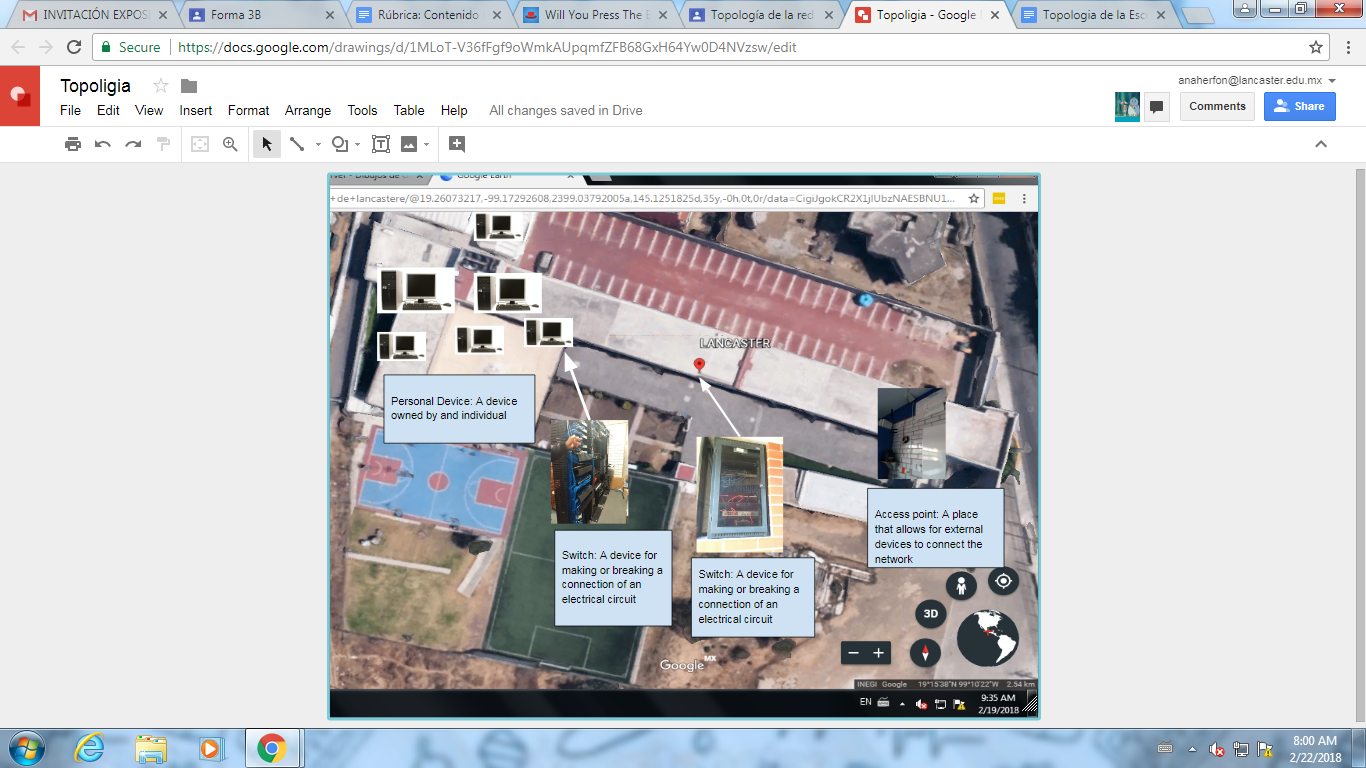Image resolution: width=1366 pixels, height=768 pixels.
Task: Open the Edit menu
Action: click(x=108, y=110)
